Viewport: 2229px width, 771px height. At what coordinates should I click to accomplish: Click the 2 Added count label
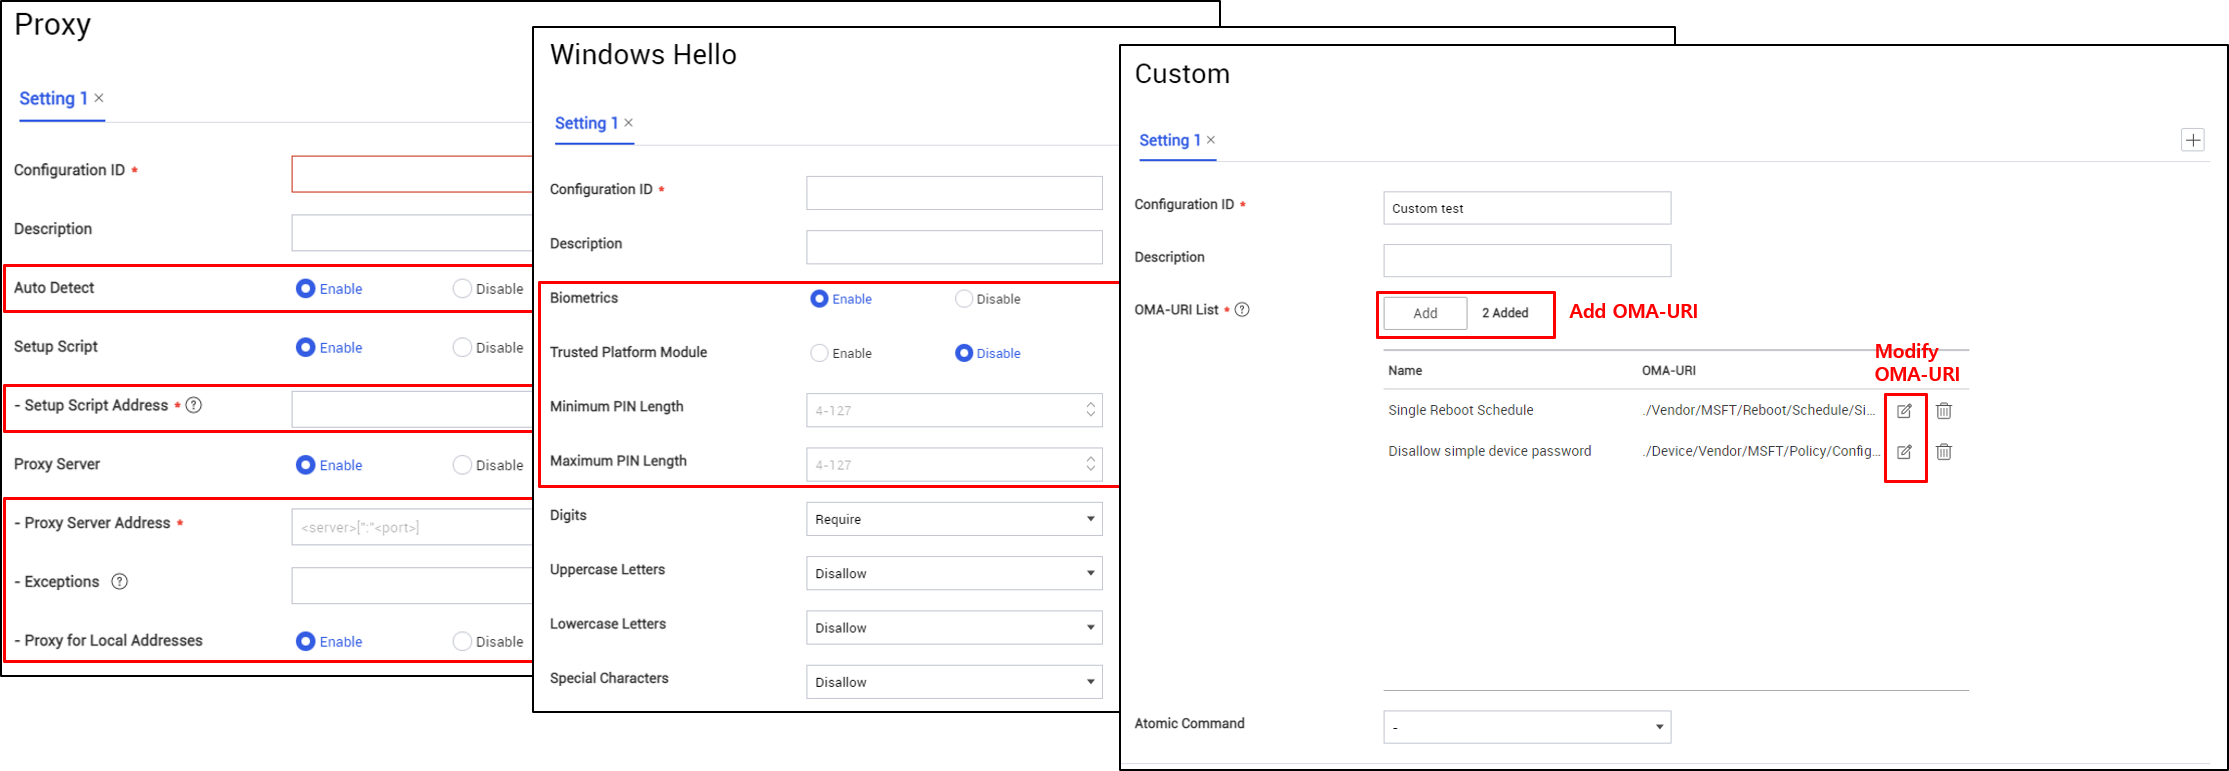(x=1505, y=313)
